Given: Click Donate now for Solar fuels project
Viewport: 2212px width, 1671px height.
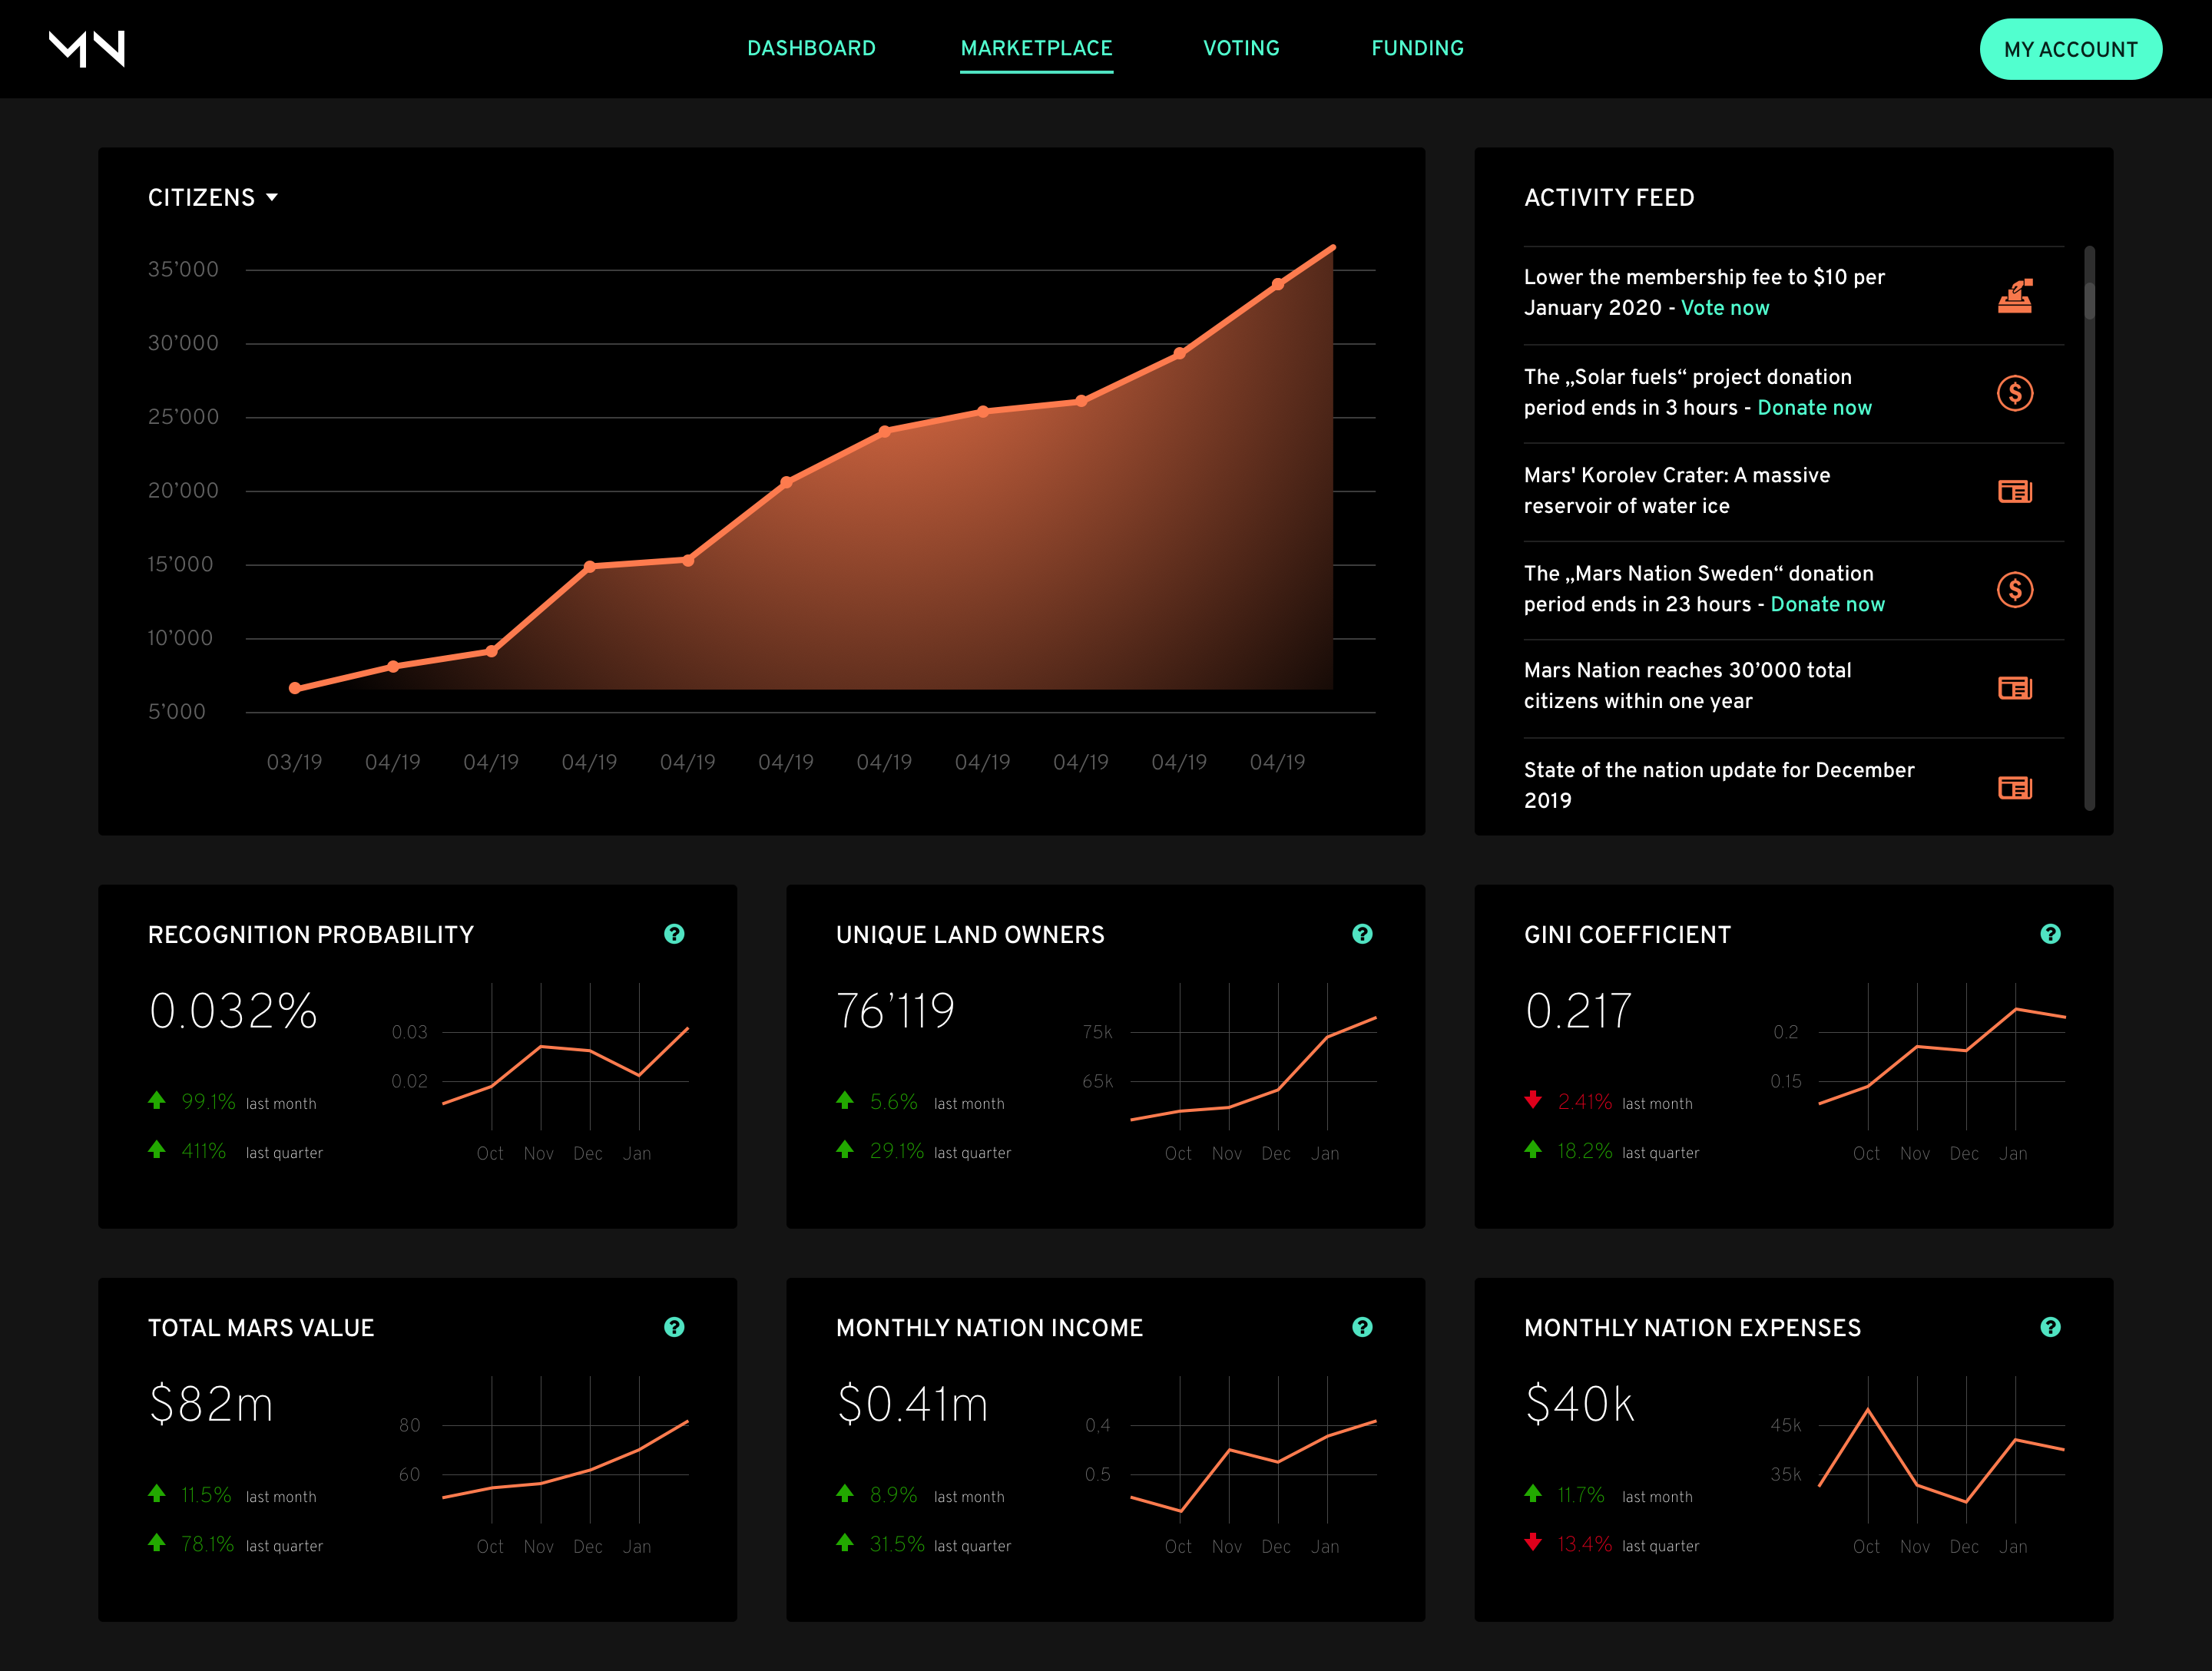Looking at the screenshot, I should [x=1814, y=408].
